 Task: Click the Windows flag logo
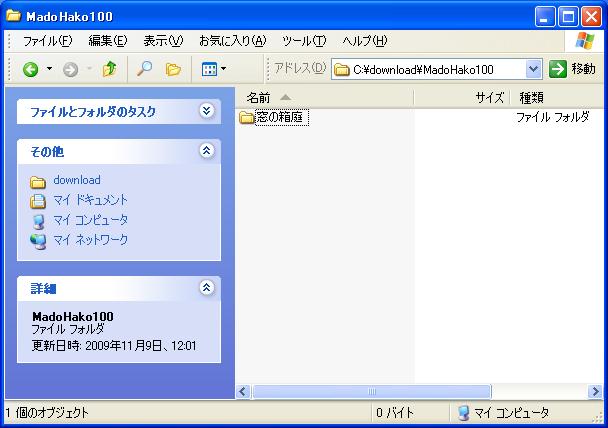584,41
